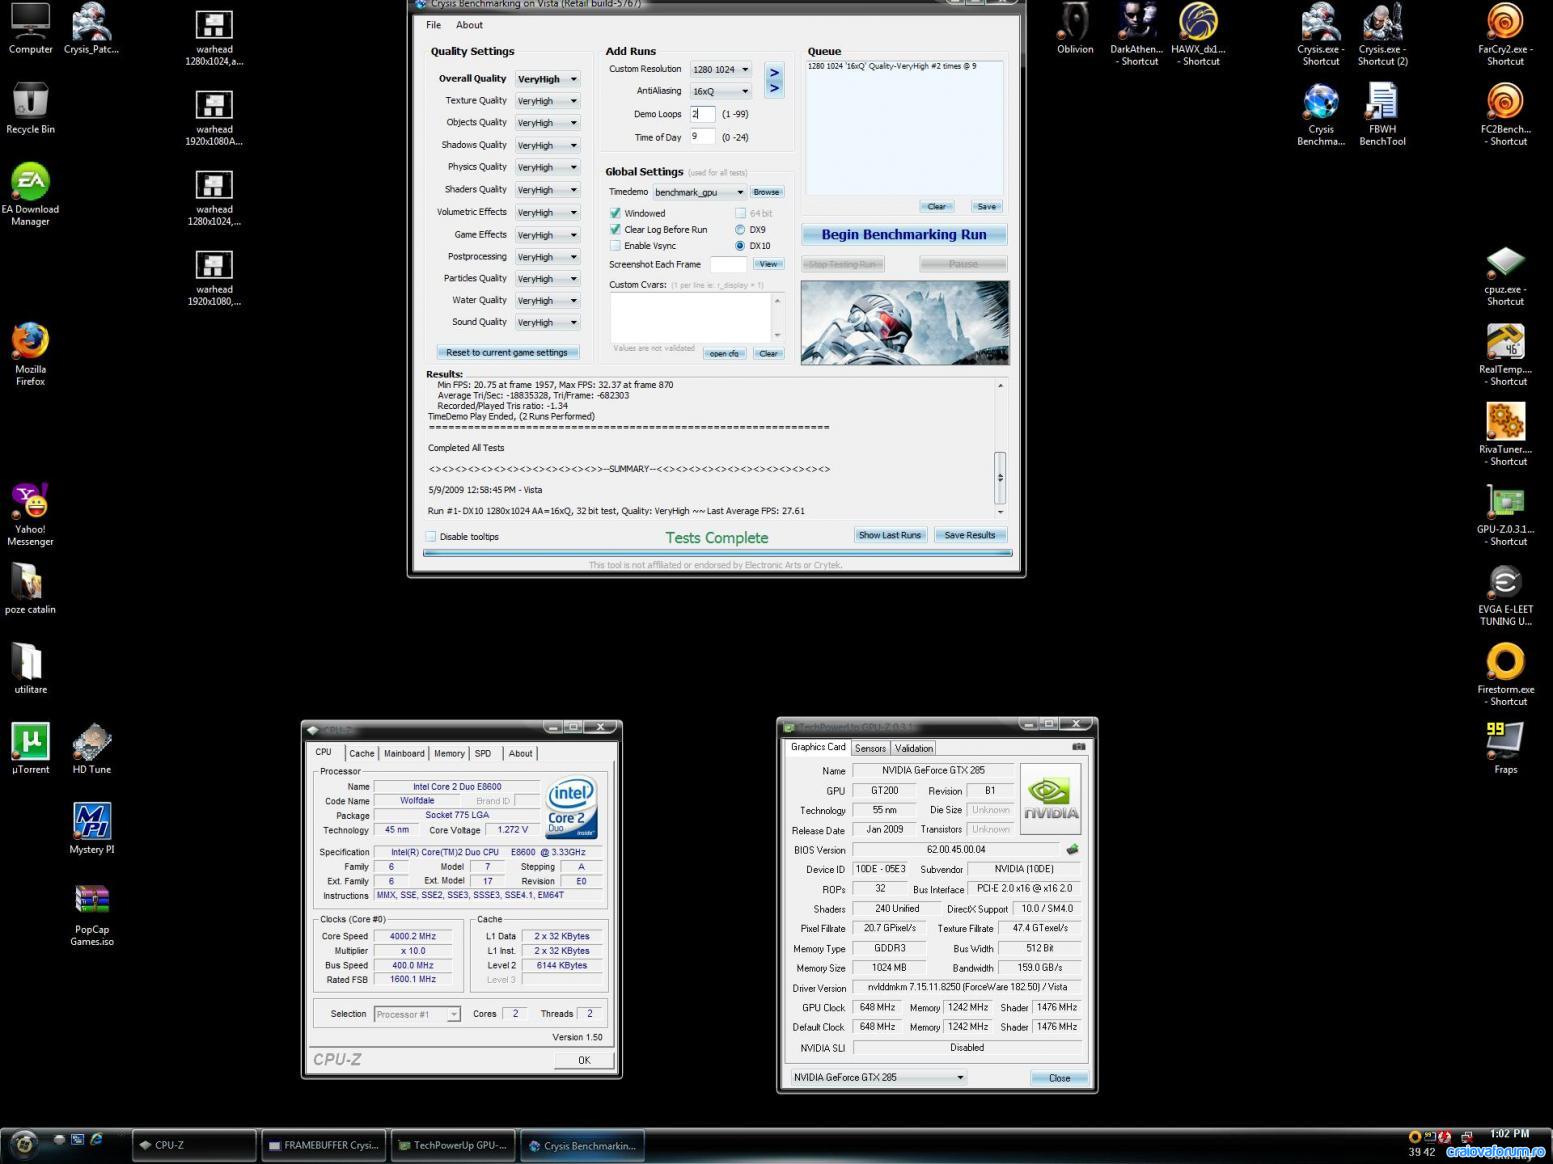Open the GPU-Z Sensors tab

(870, 748)
